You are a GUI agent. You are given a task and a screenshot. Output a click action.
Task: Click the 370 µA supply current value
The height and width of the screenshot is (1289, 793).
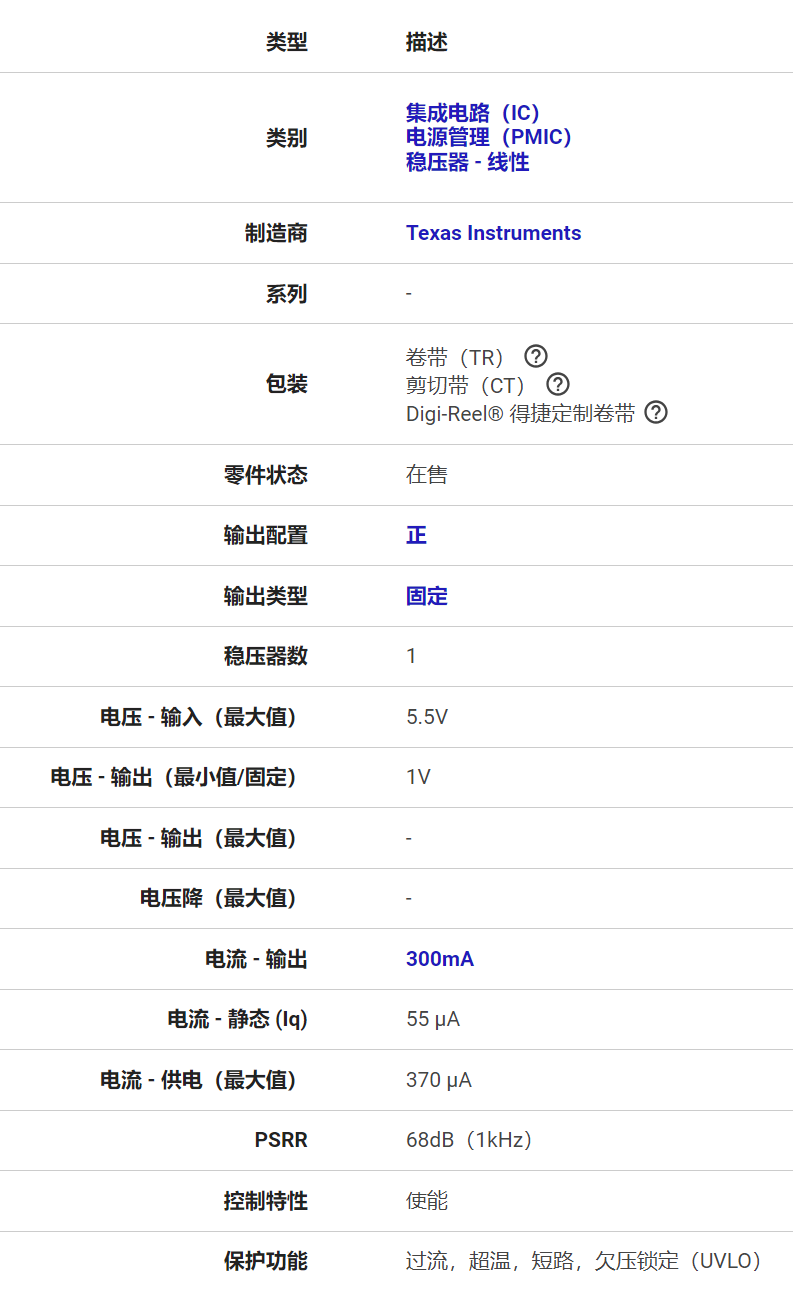click(438, 1080)
